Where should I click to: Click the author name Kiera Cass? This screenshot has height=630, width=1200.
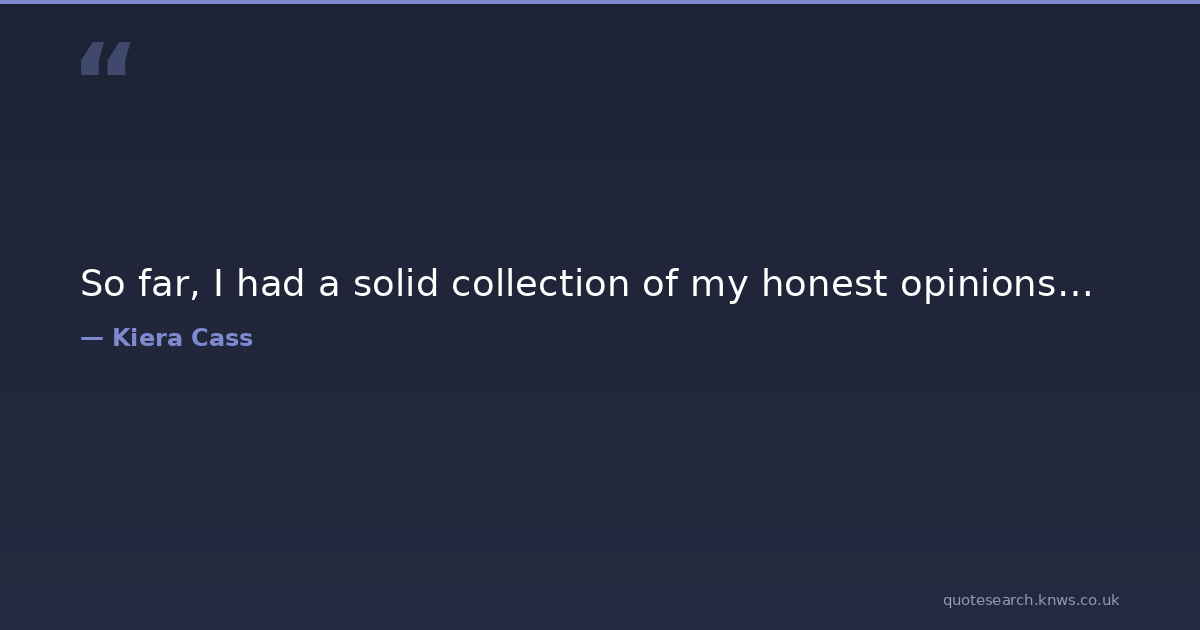pos(182,338)
